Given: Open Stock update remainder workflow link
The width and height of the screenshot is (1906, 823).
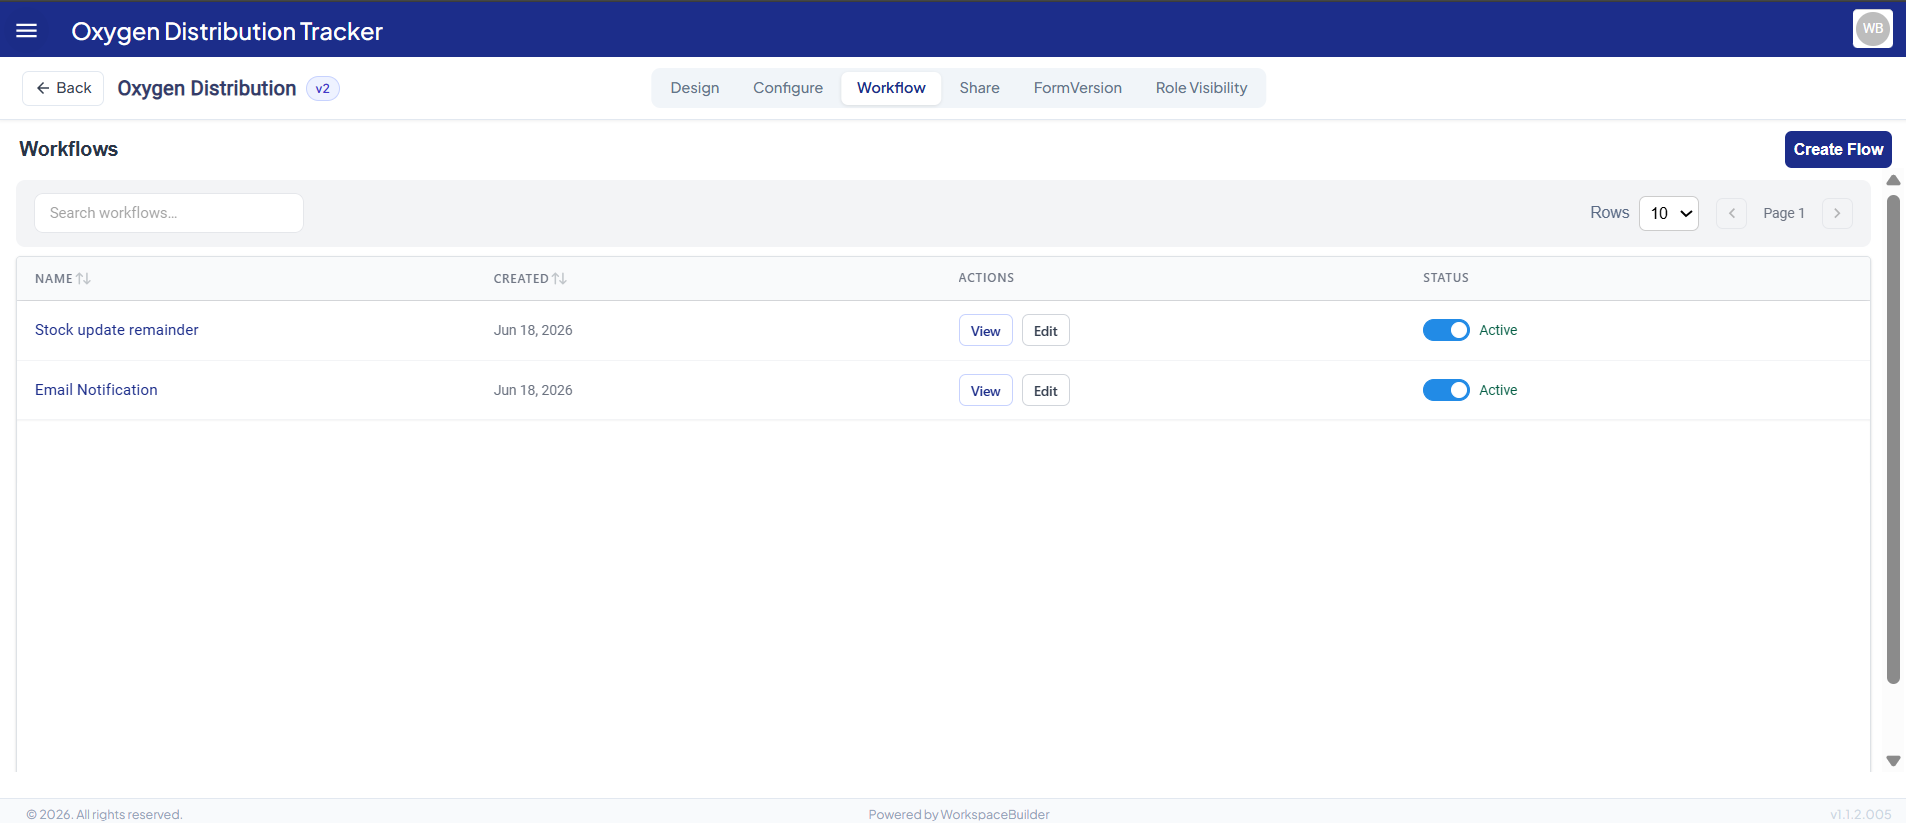Looking at the screenshot, I should (116, 330).
